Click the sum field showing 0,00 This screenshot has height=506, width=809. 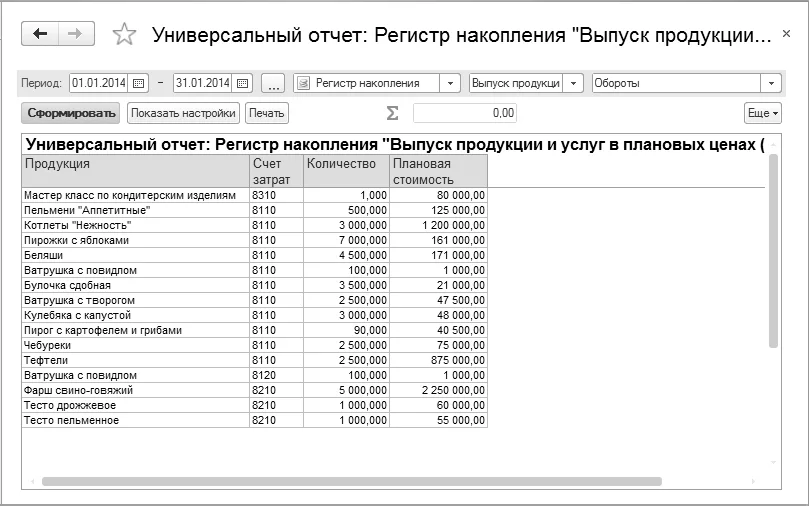click(464, 113)
